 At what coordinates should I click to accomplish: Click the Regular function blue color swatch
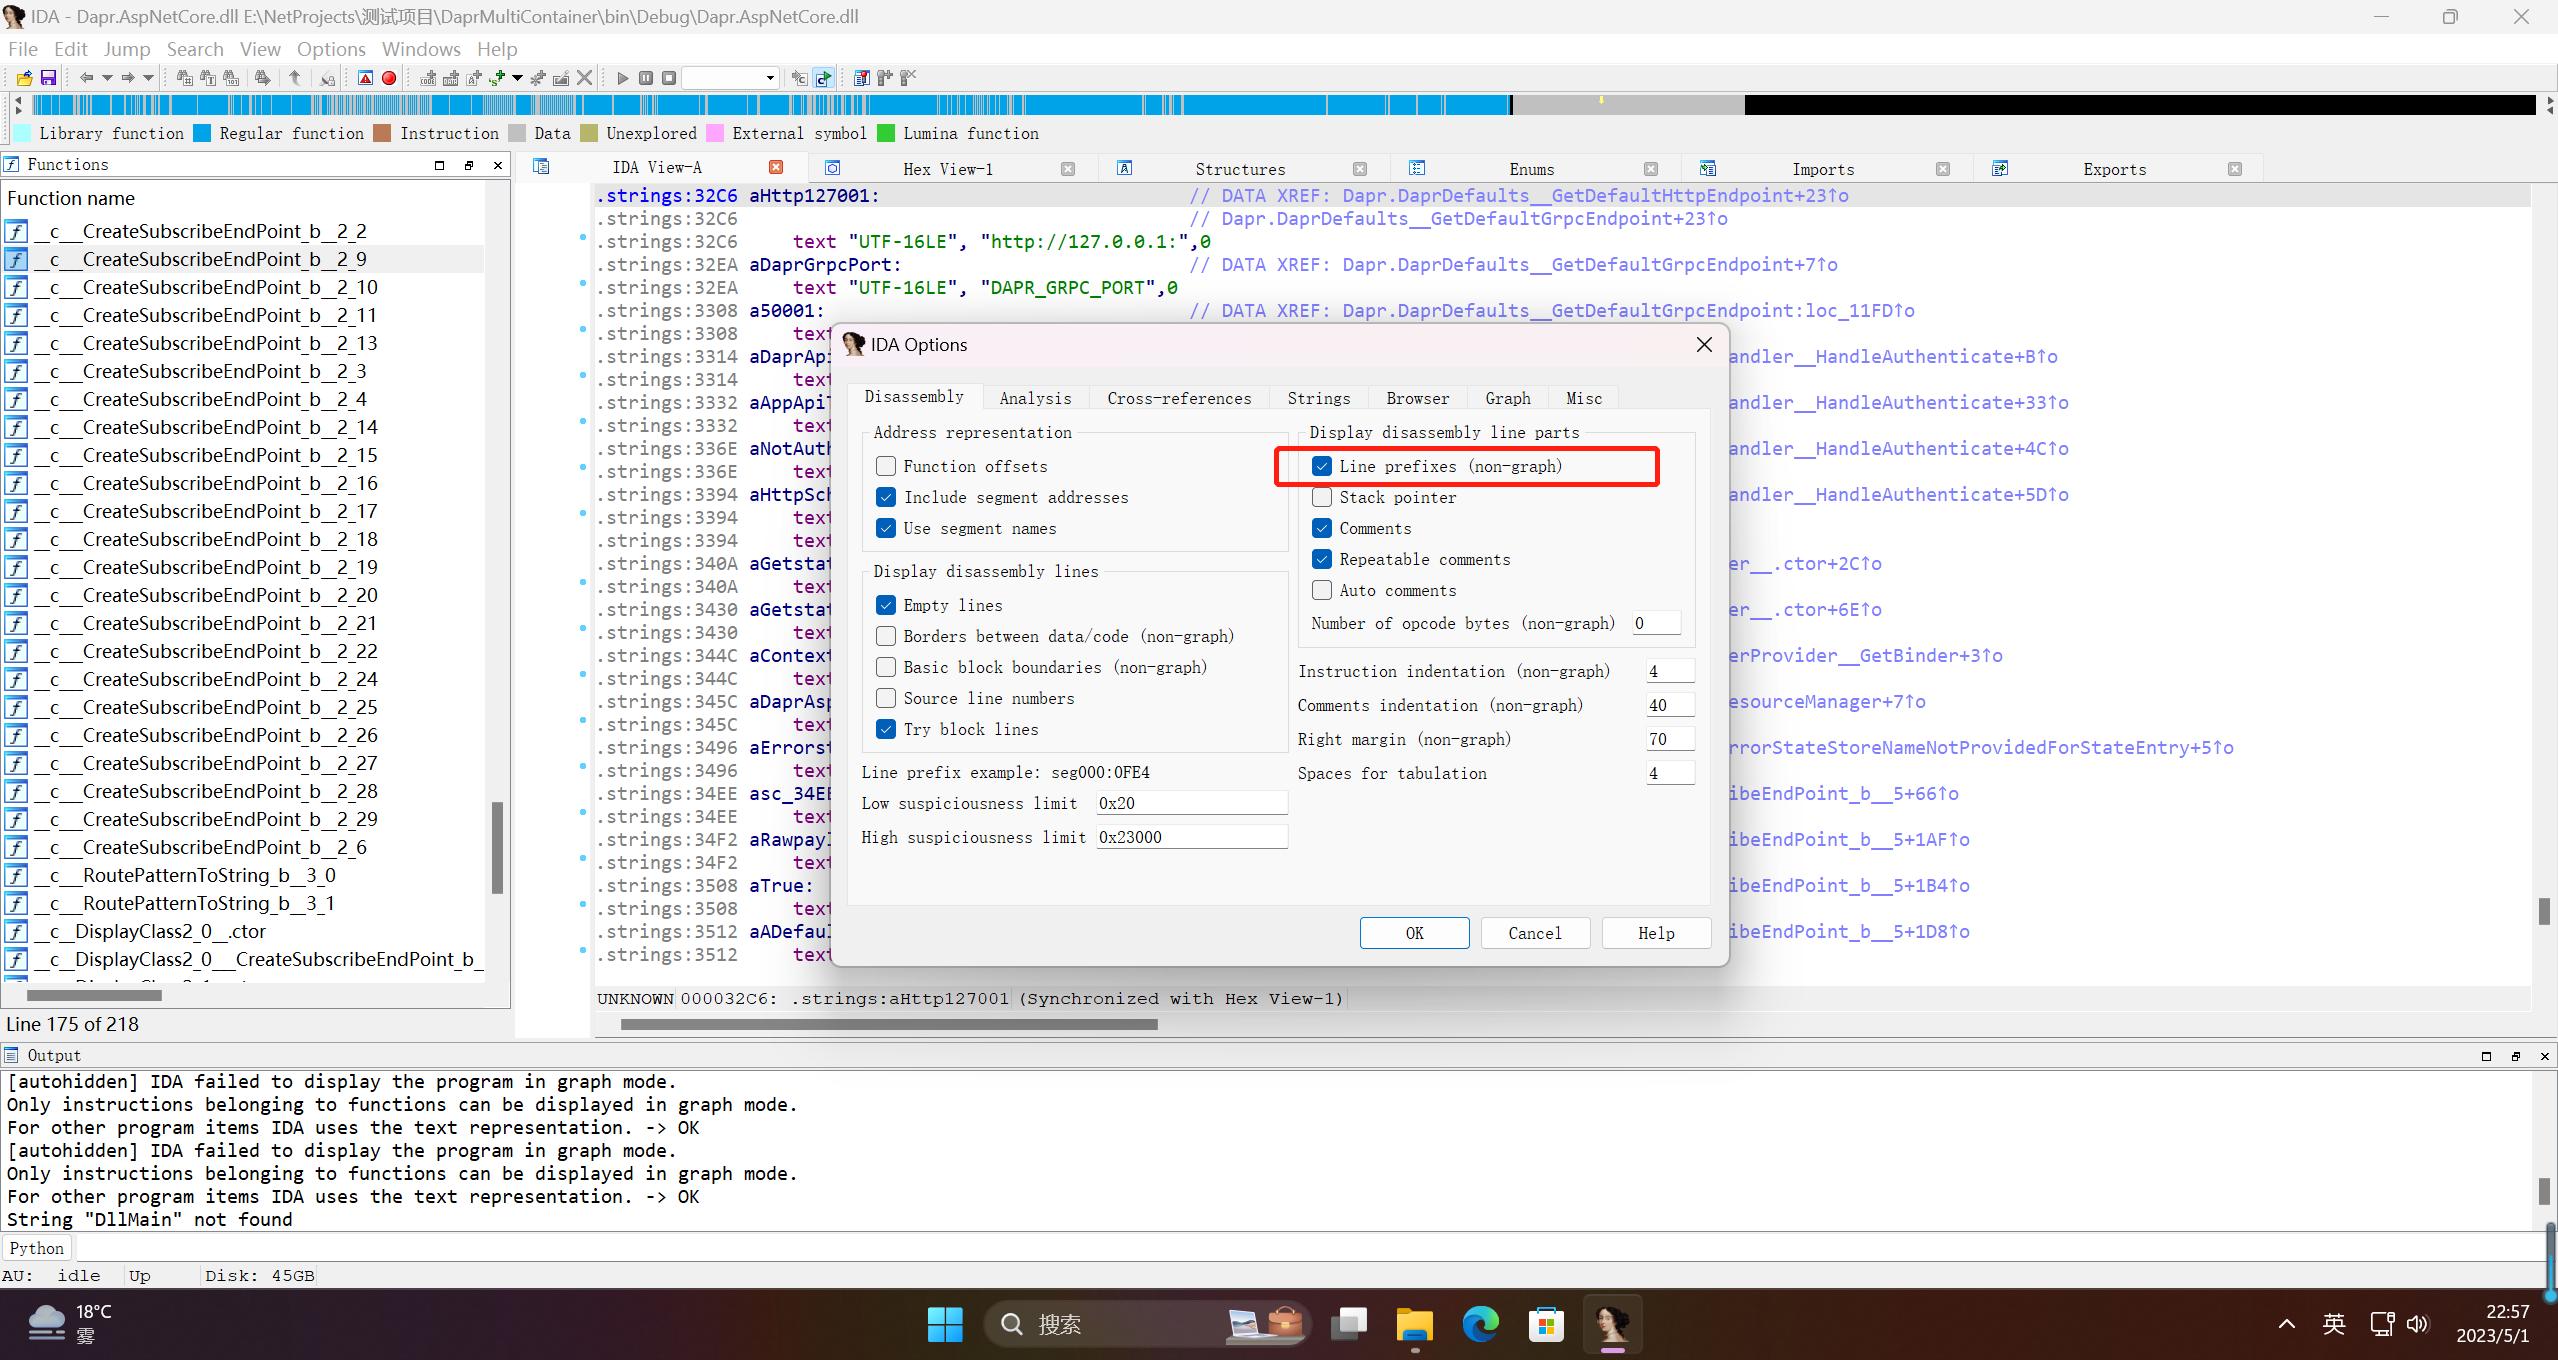click(x=202, y=134)
